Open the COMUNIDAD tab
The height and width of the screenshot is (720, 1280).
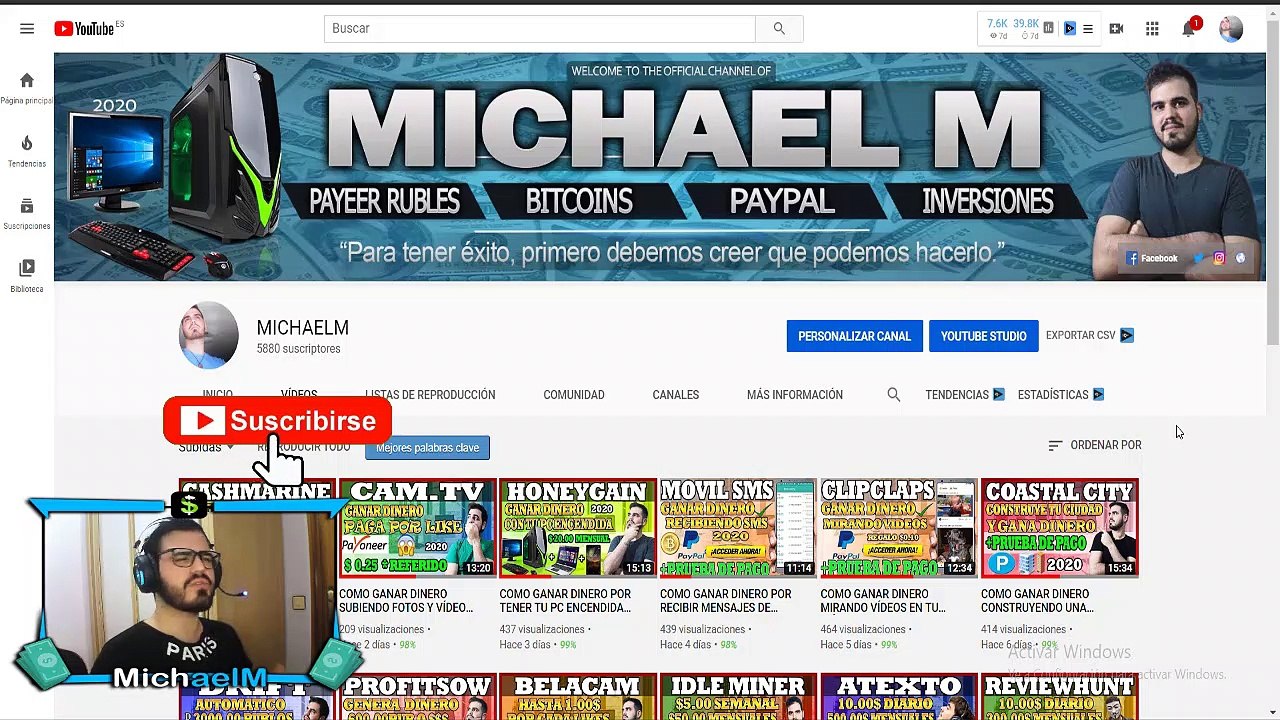pyautogui.click(x=574, y=395)
